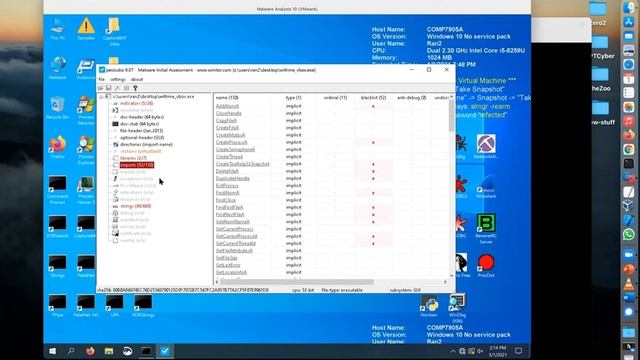Sort imports by the type column header
Image resolution: width=640 pixels, height=360 pixels.
click(x=293, y=98)
